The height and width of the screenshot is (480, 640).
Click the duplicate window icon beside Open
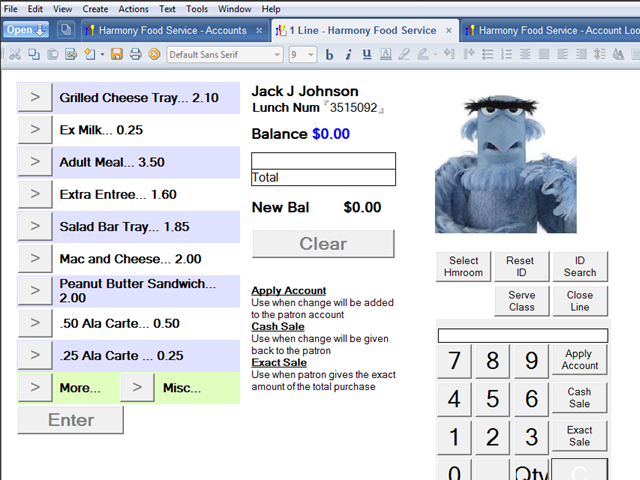tap(65, 30)
